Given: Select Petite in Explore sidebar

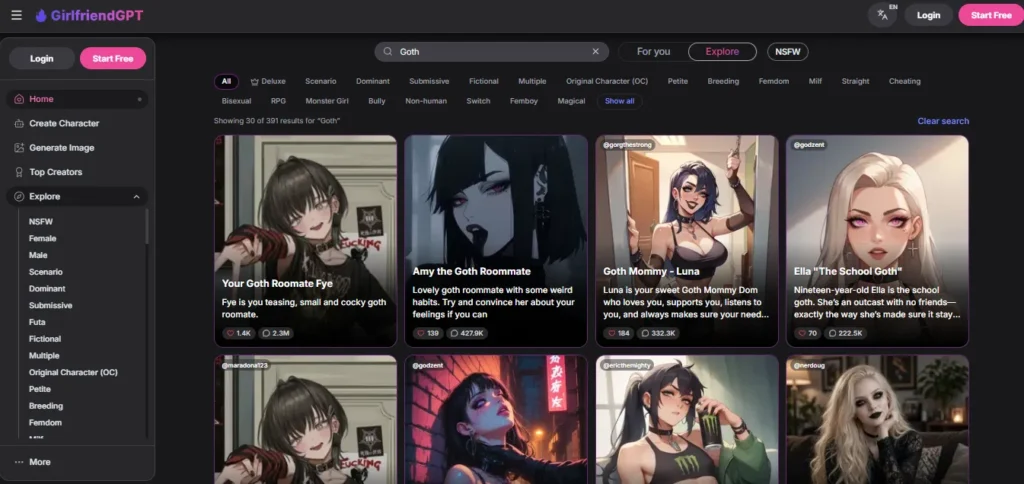Looking at the screenshot, I should point(40,389).
